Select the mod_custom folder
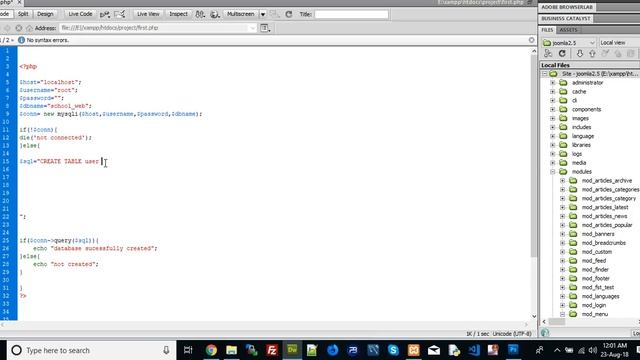The height and width of the screenshot is (360, 640). [596, 252]
